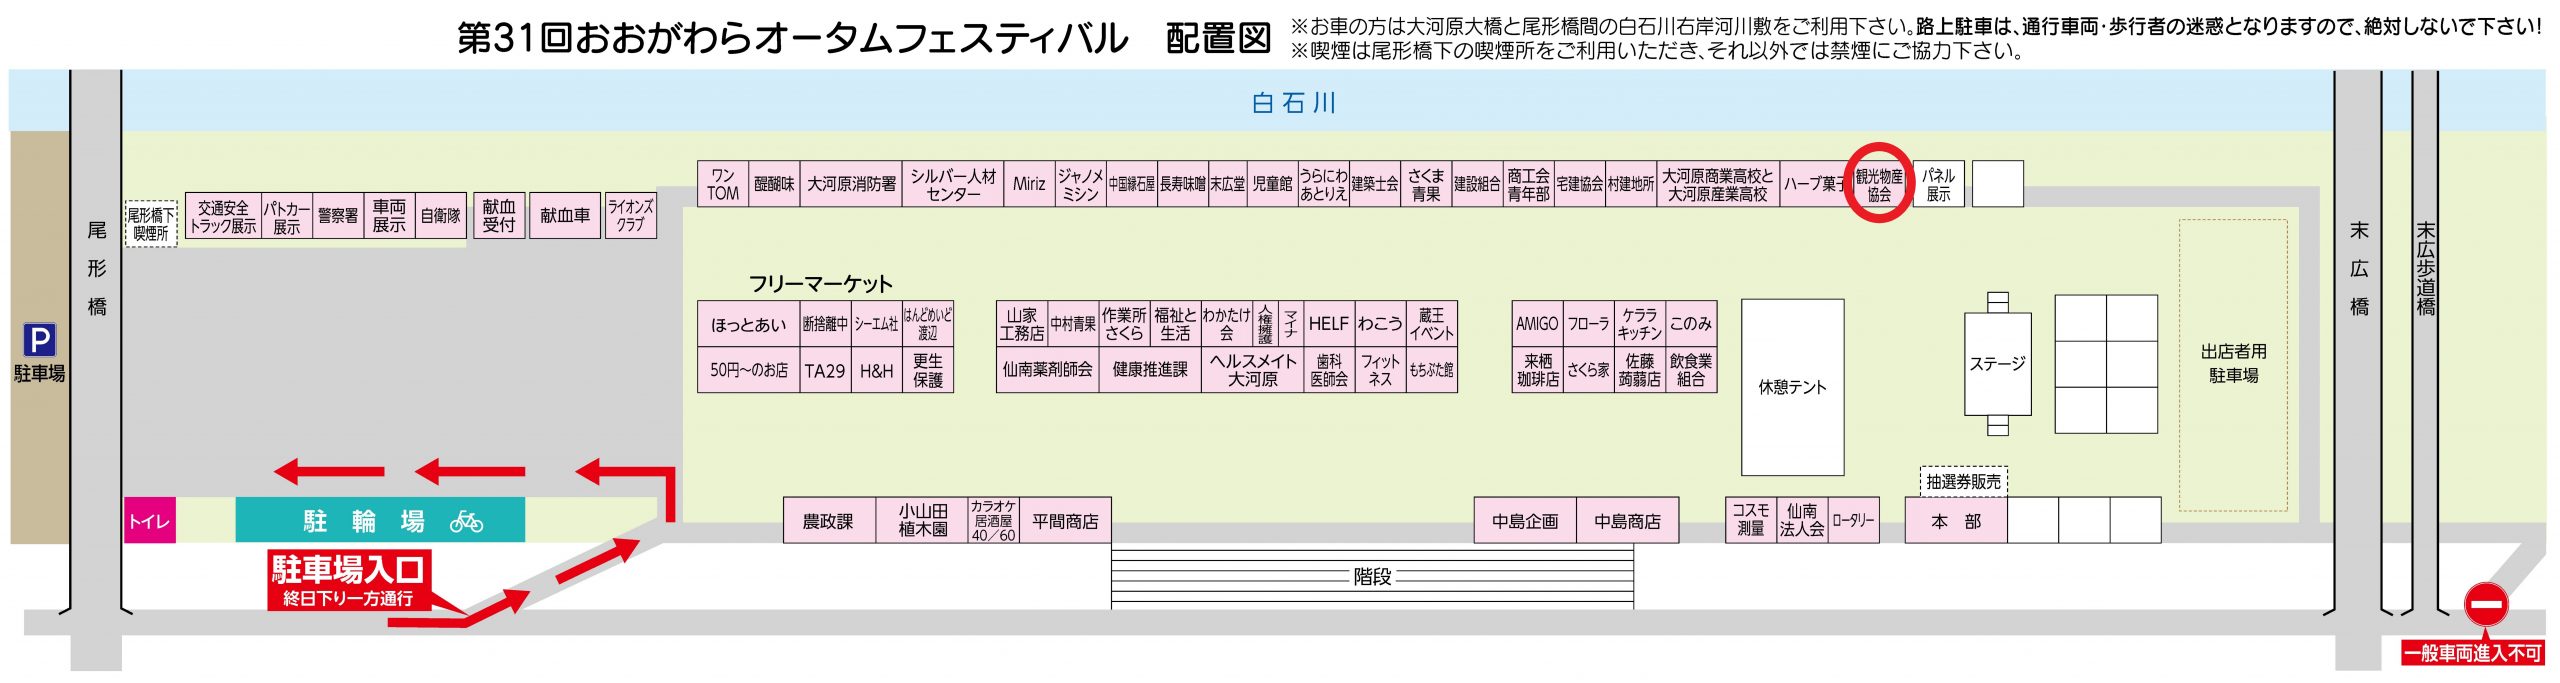2560x683 pixels.
Task: Select the シルバー人材センター booth
Action: coord(953,184)
